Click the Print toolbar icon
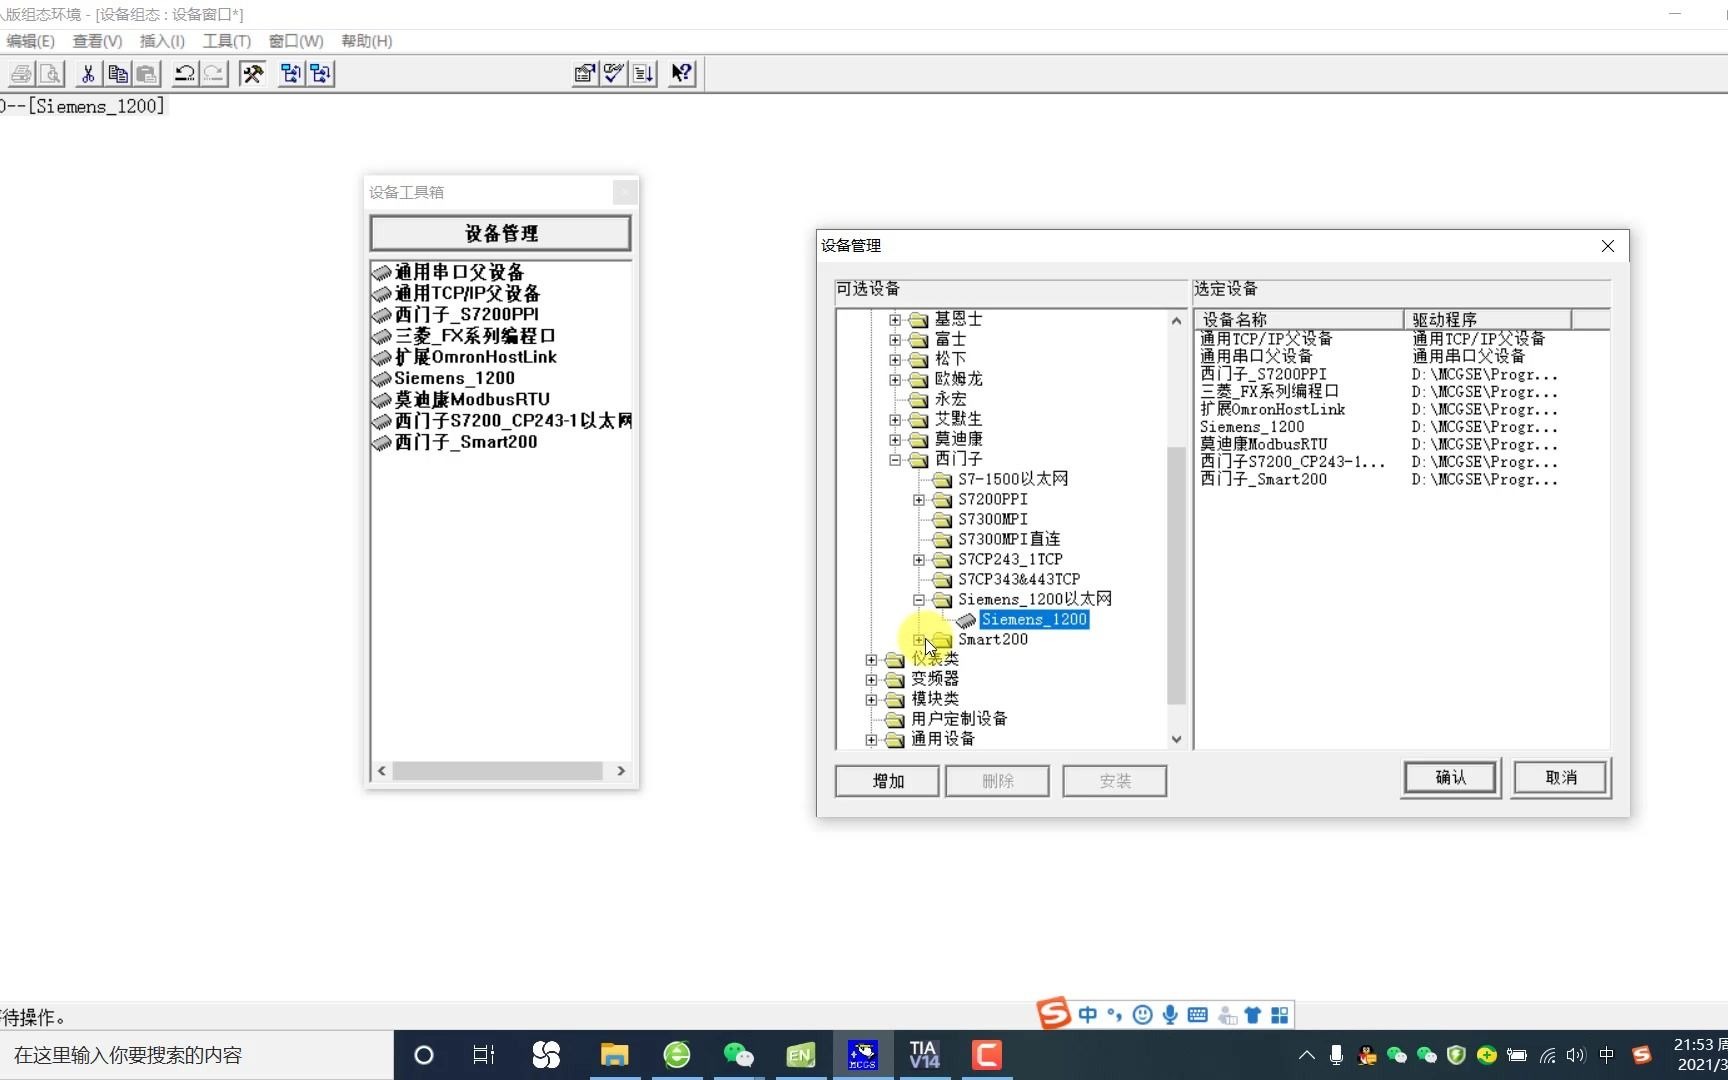Screen dimensions: 1728x1080 [21, 73]
